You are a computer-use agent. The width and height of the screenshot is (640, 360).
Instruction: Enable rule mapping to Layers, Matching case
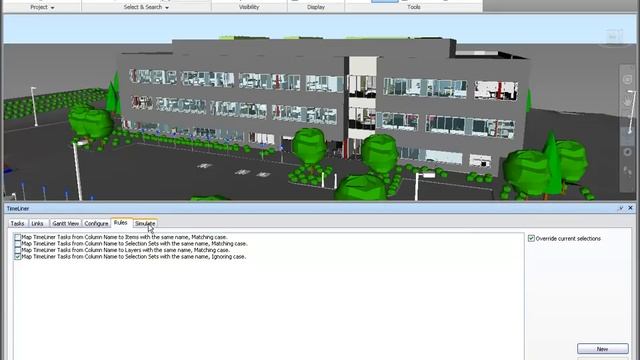pos(18,250)
